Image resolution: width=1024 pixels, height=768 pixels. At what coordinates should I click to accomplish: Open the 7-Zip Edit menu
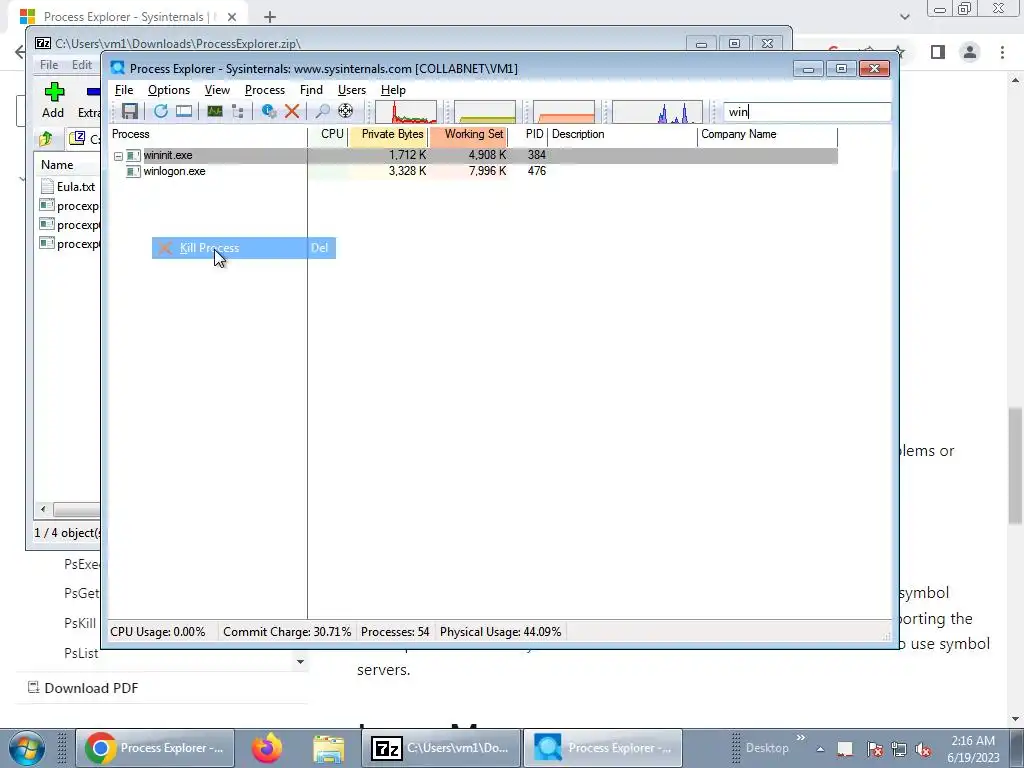click(x=82, y=65)
